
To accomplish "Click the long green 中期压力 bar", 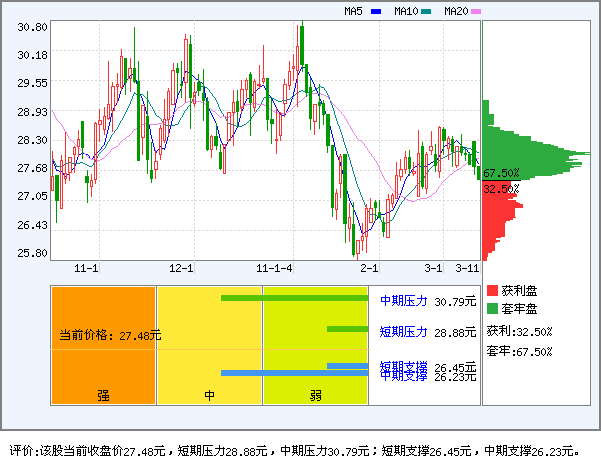I will [x=295, y=298].
